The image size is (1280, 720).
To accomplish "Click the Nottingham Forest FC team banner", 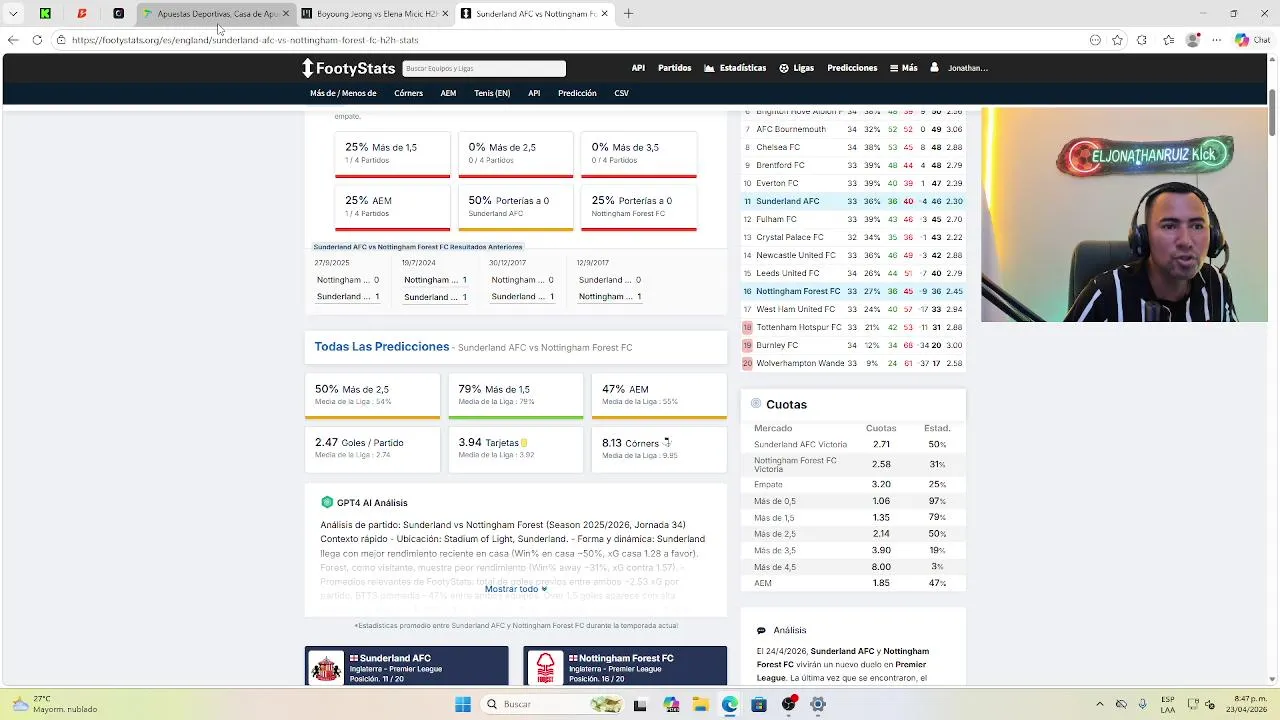I will (x=625, y=666).
